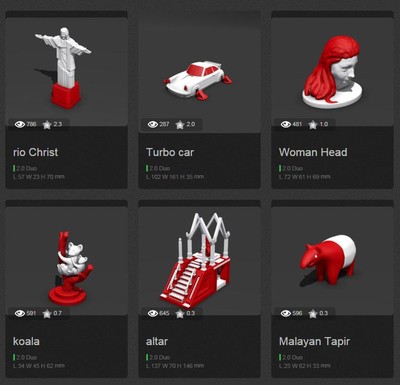400x385 pixels.
Task: Open the Turbo car title link
Action: 170,152
